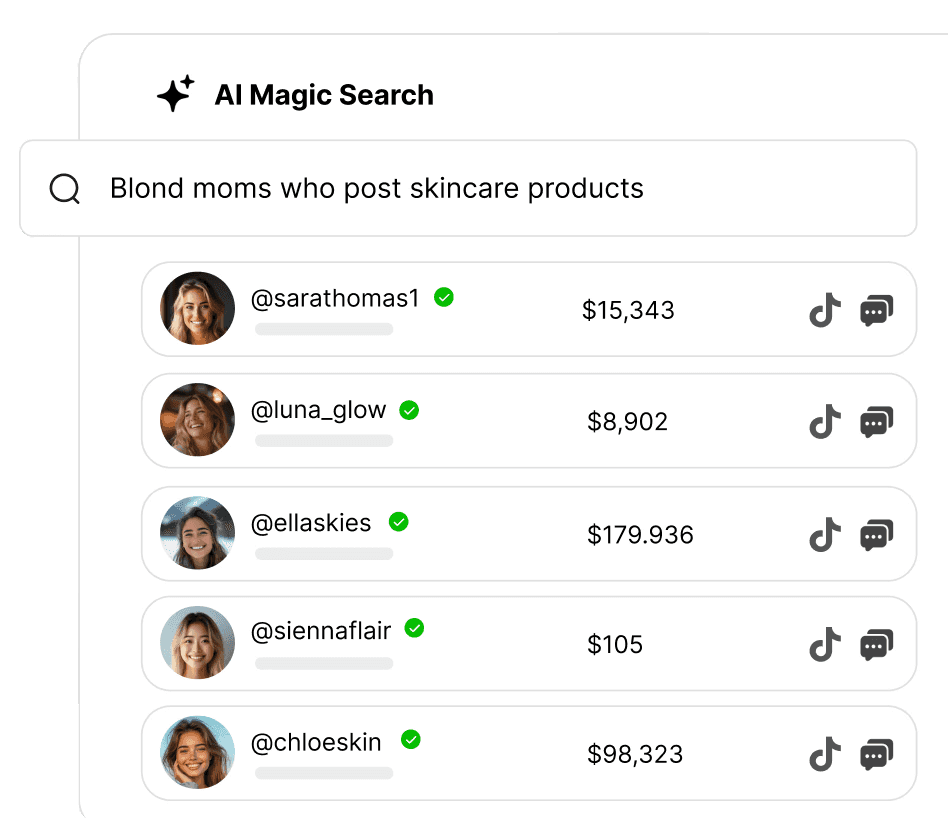This screenshot has width=948, height=818.
Task: Open the chat icon on @chloeskin's row
Action: pos(876,754)
